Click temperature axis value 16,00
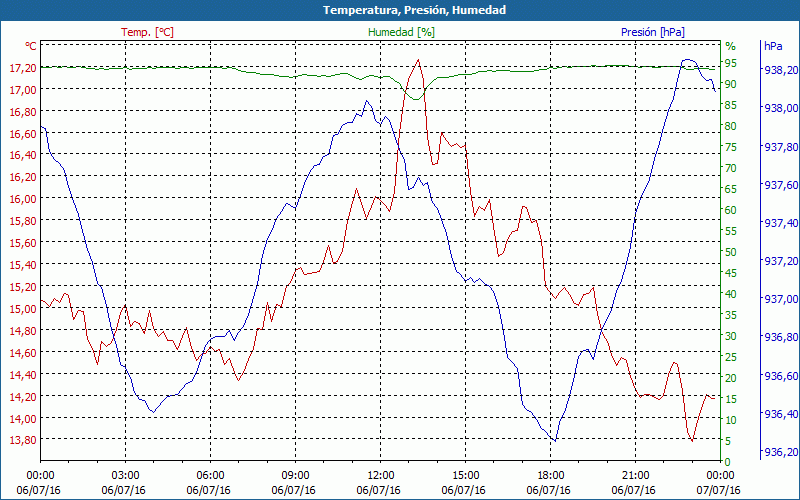The width and height of the screenshot is (800, 500). 23,199
